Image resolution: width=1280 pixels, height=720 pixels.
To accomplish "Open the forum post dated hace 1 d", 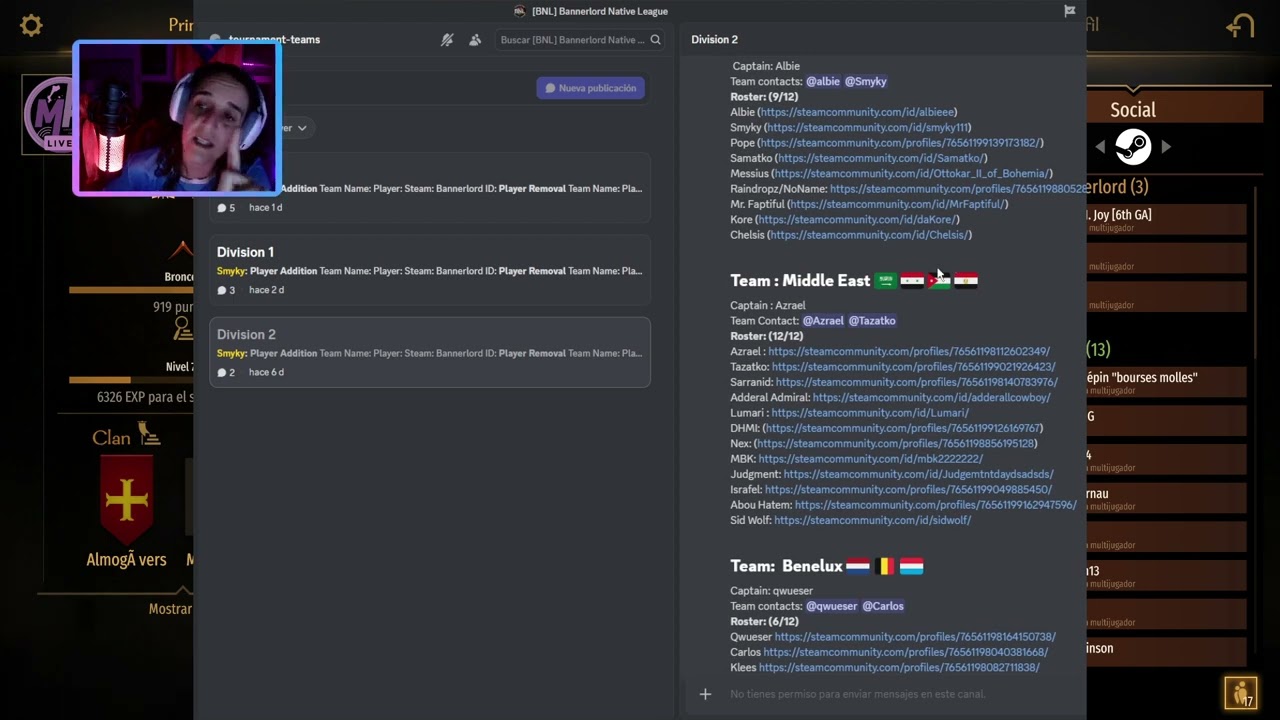I will 430,188.
